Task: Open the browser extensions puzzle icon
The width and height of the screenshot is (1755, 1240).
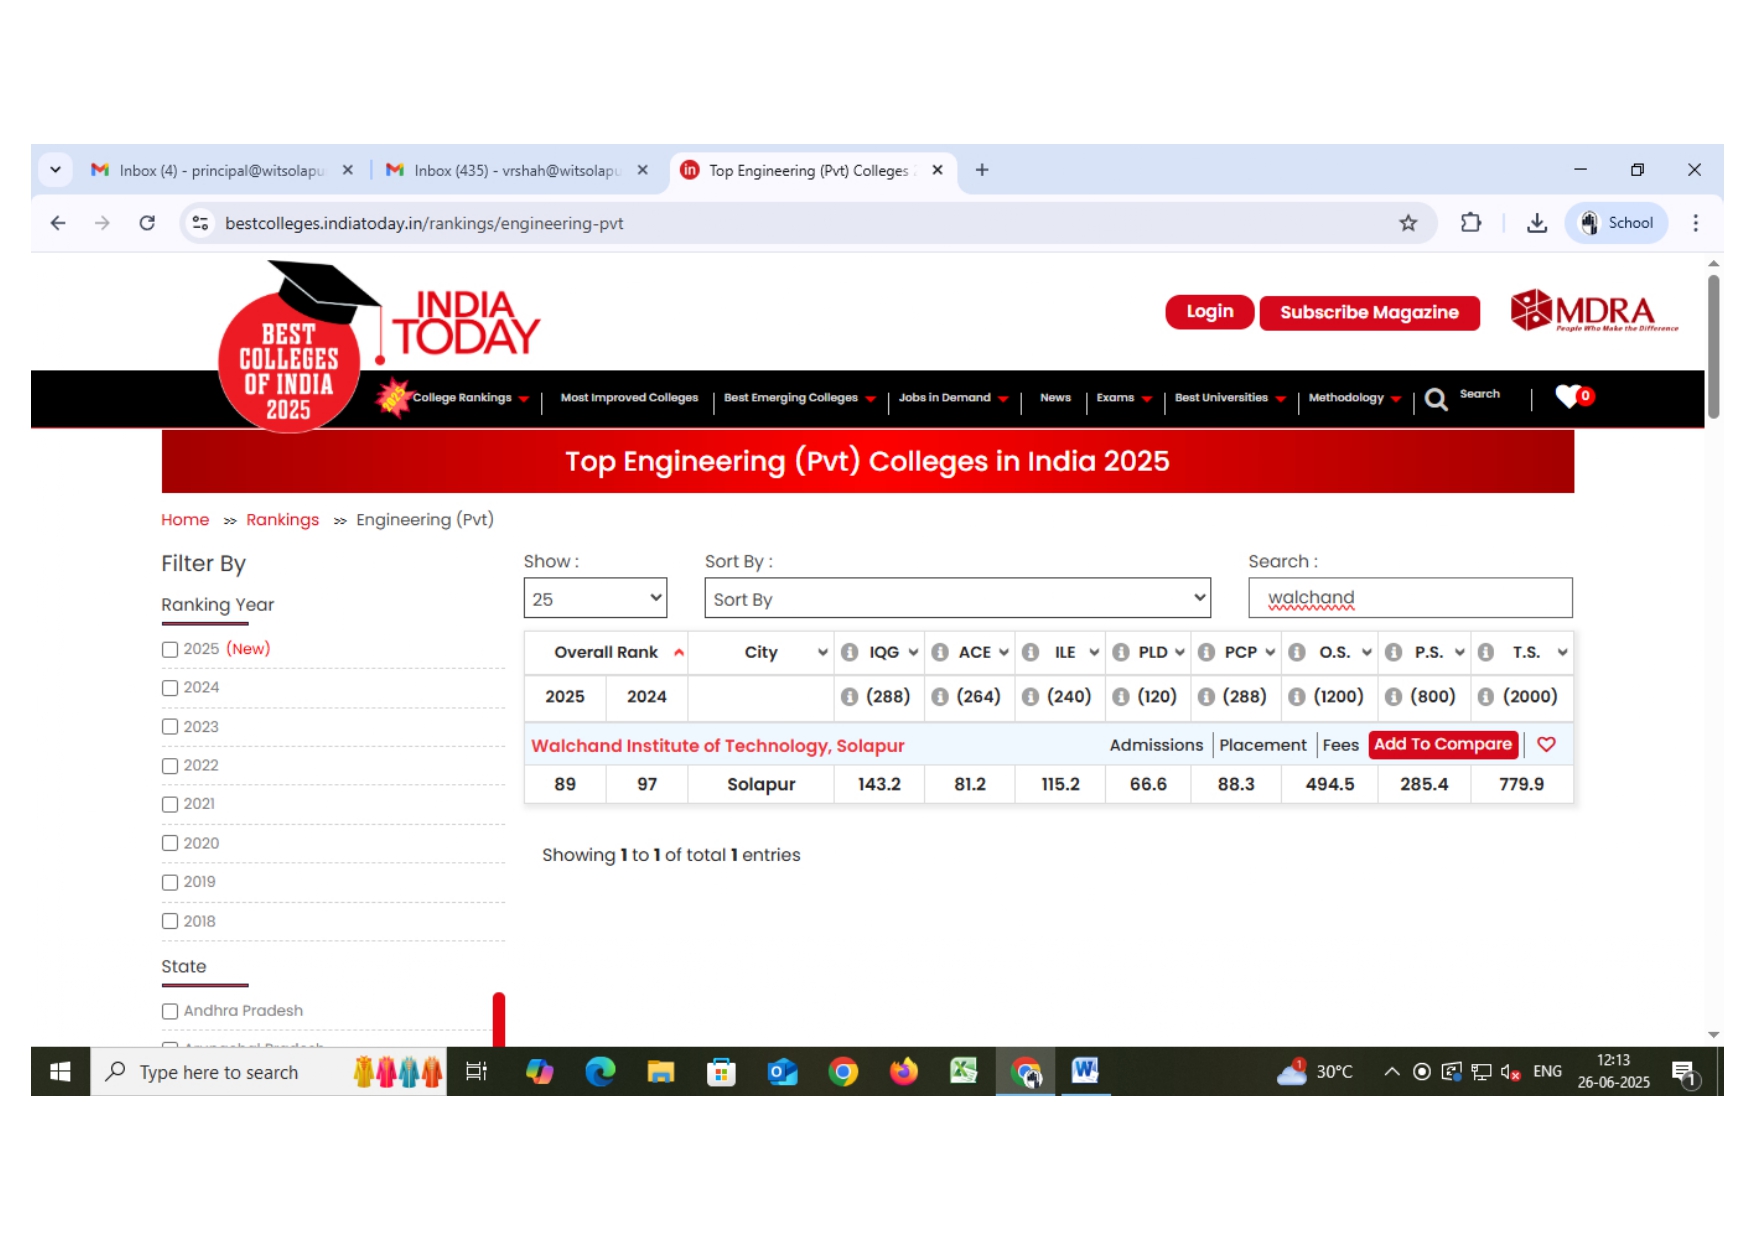Action: pos(1470,223)
